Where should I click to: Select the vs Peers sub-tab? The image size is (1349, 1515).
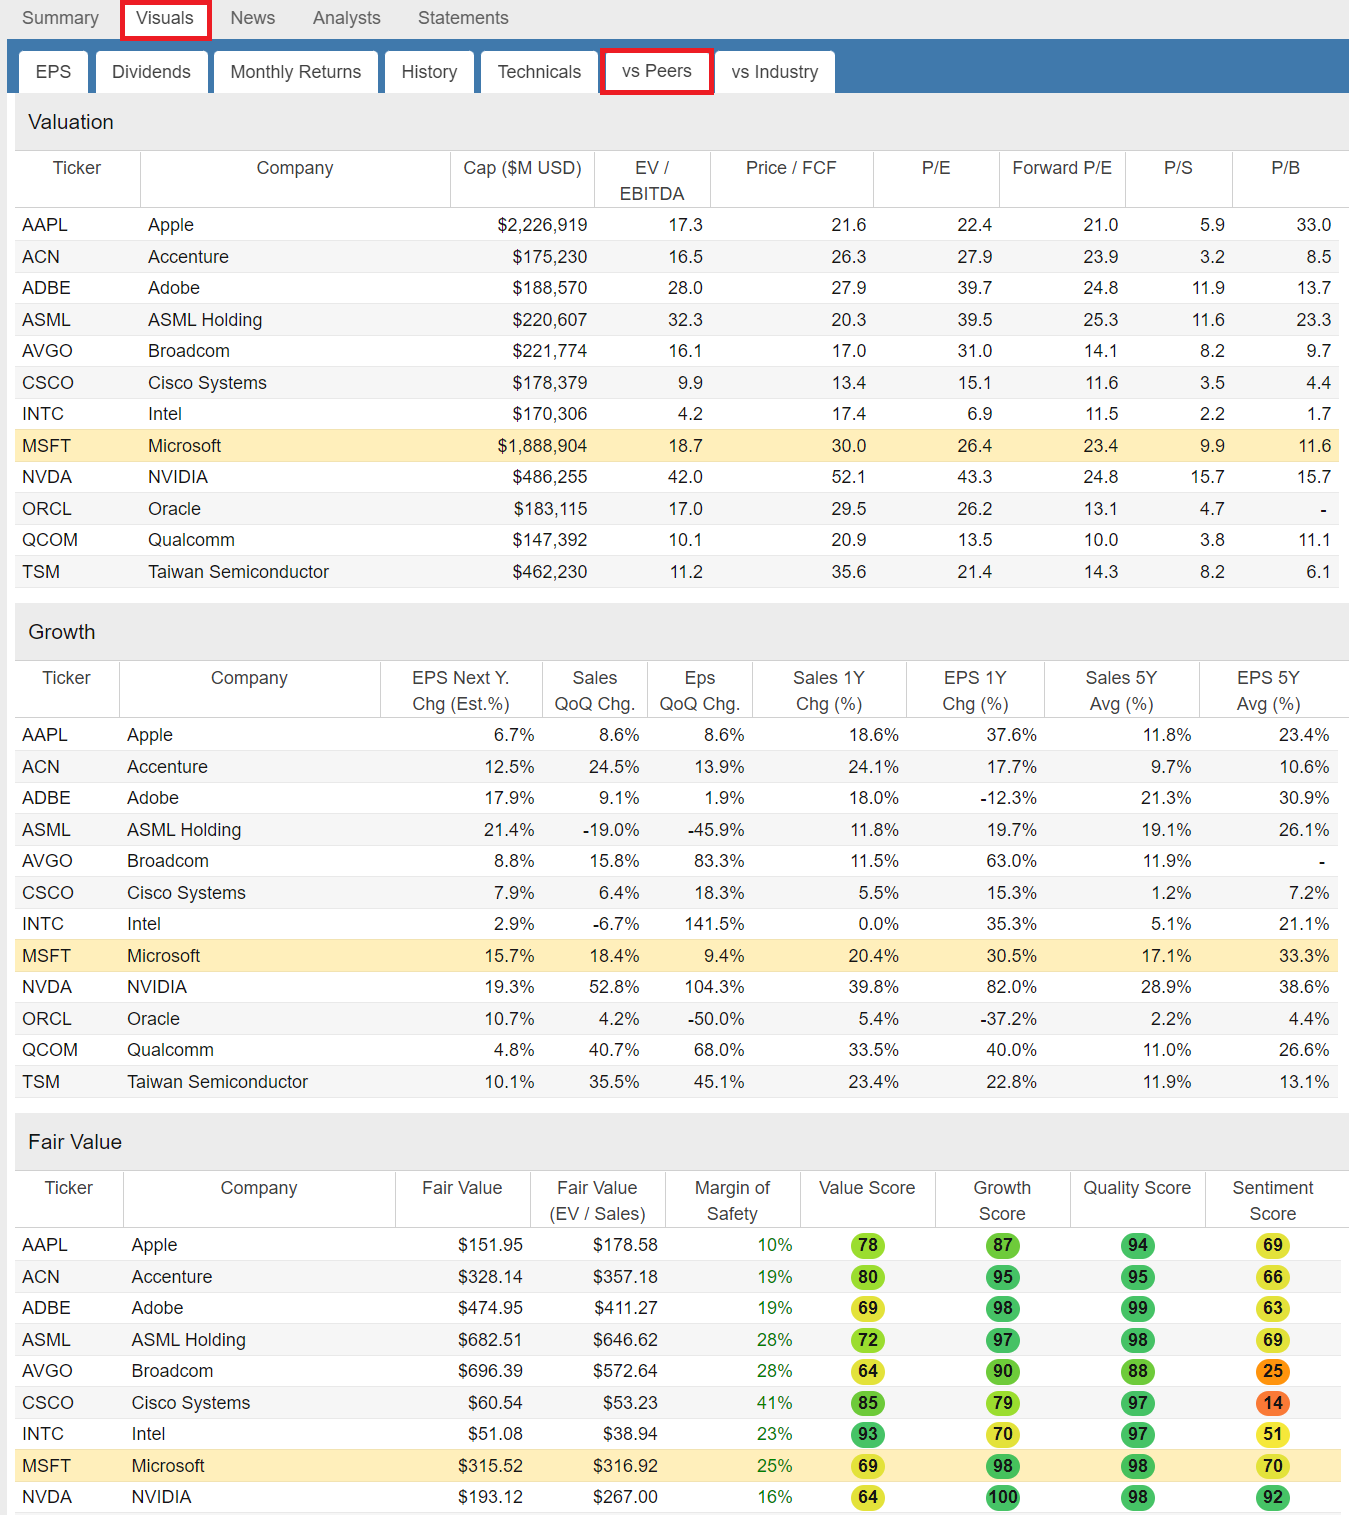[x=656, y=71]
